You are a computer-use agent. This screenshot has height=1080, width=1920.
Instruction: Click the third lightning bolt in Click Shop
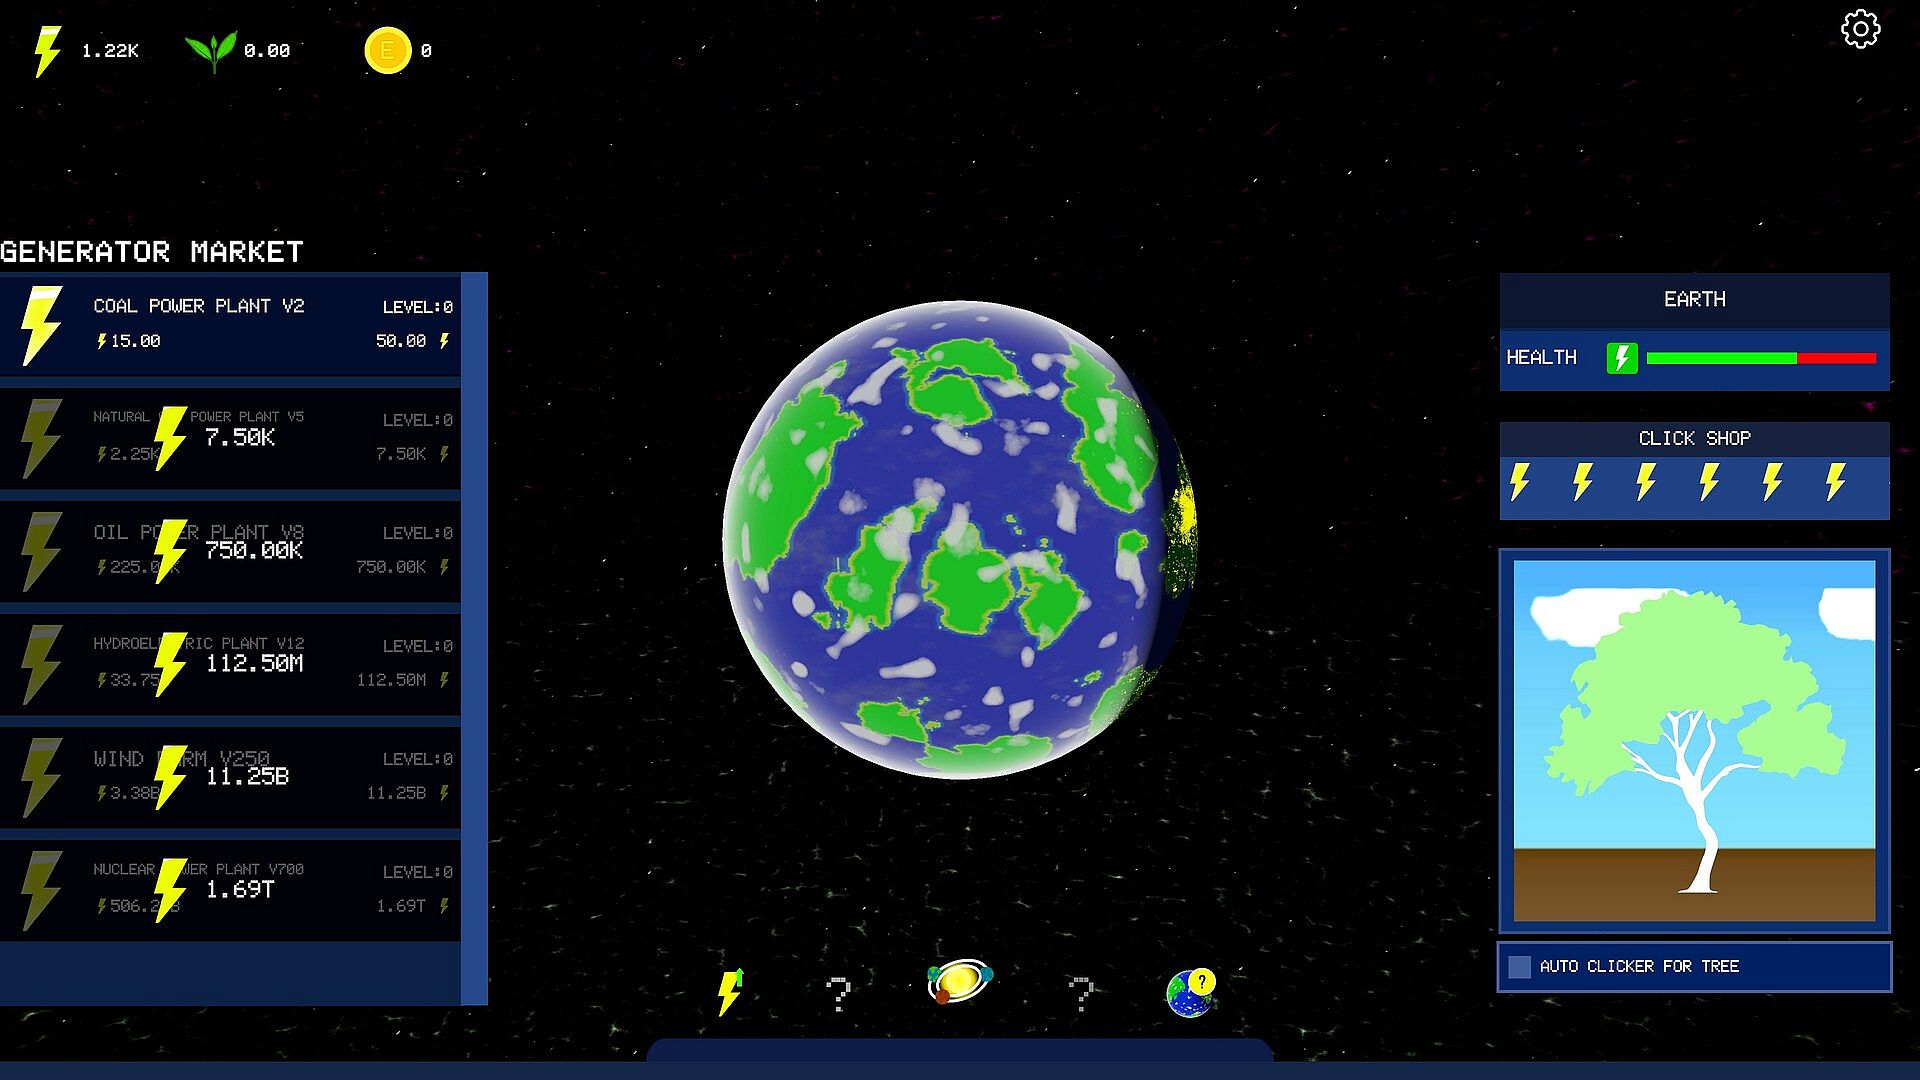click(1646, 482)
